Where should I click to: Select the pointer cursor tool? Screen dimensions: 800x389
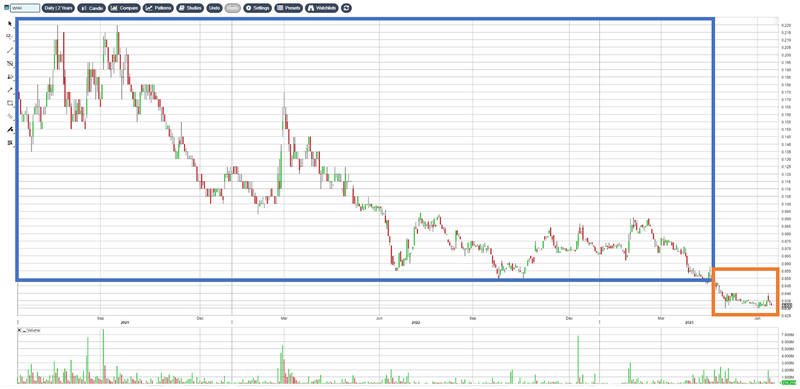(x=9, y=23)
